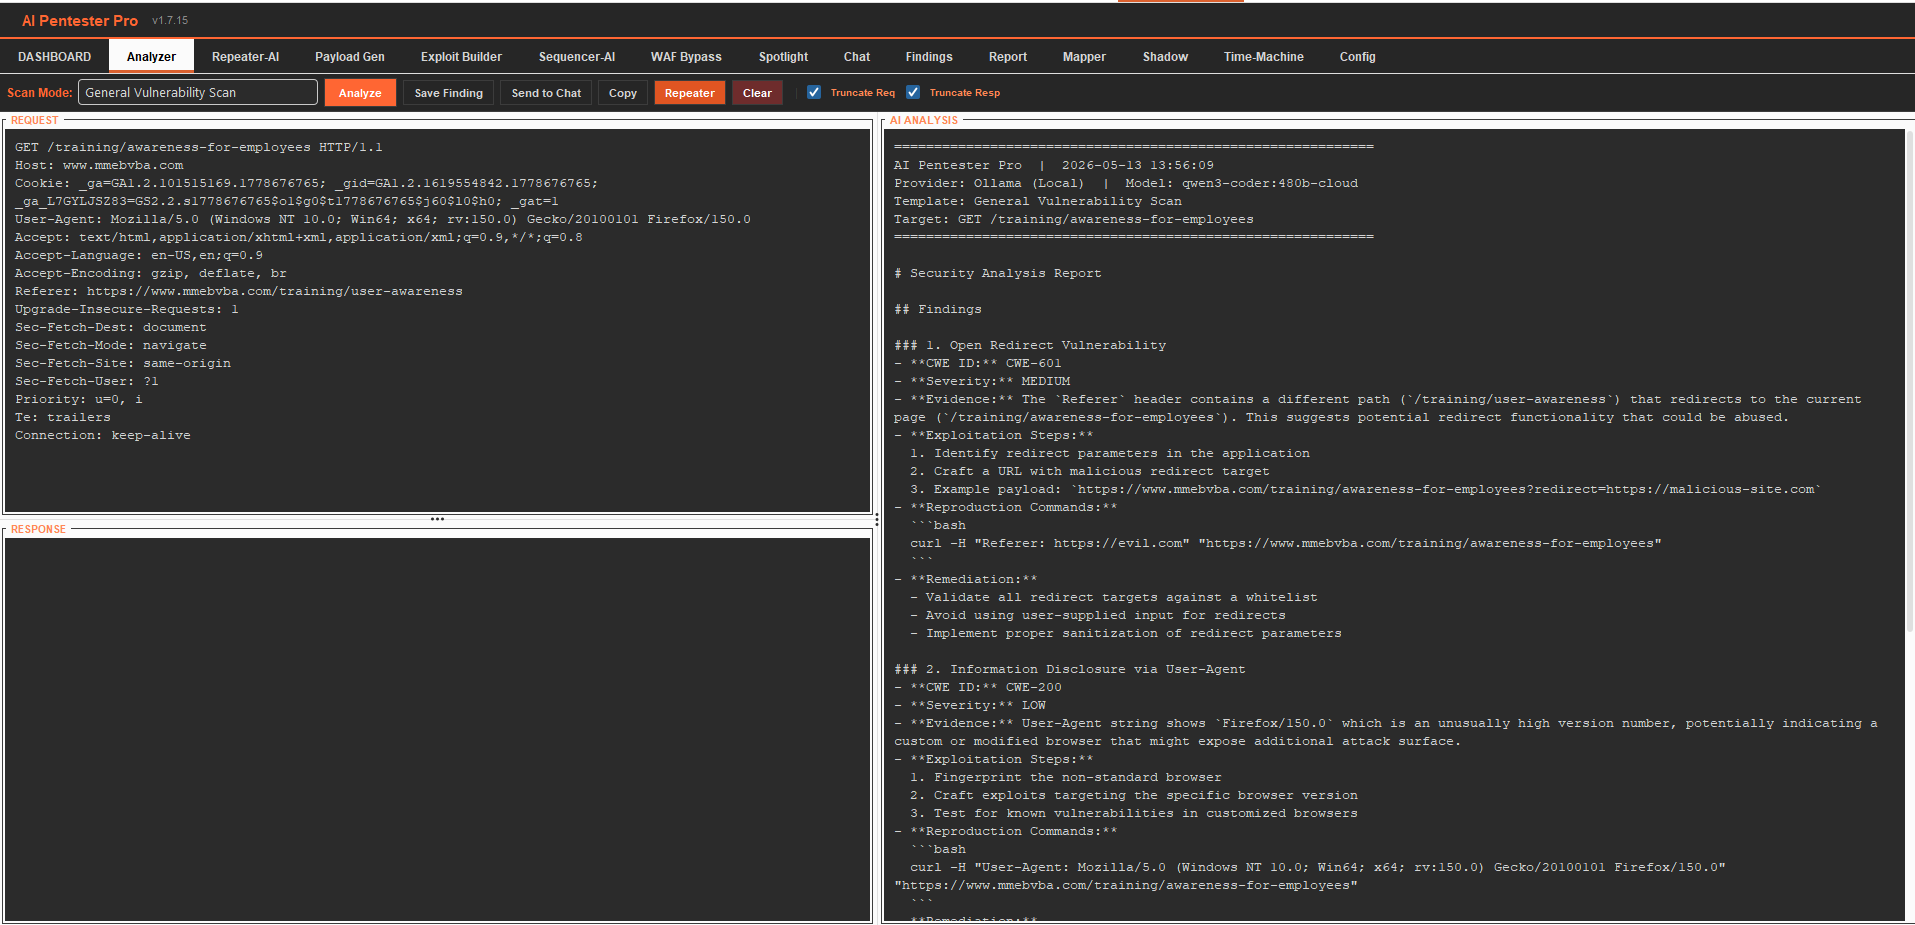
Task: Switch to Sequencer-AI tab
Action: [577, 57]
